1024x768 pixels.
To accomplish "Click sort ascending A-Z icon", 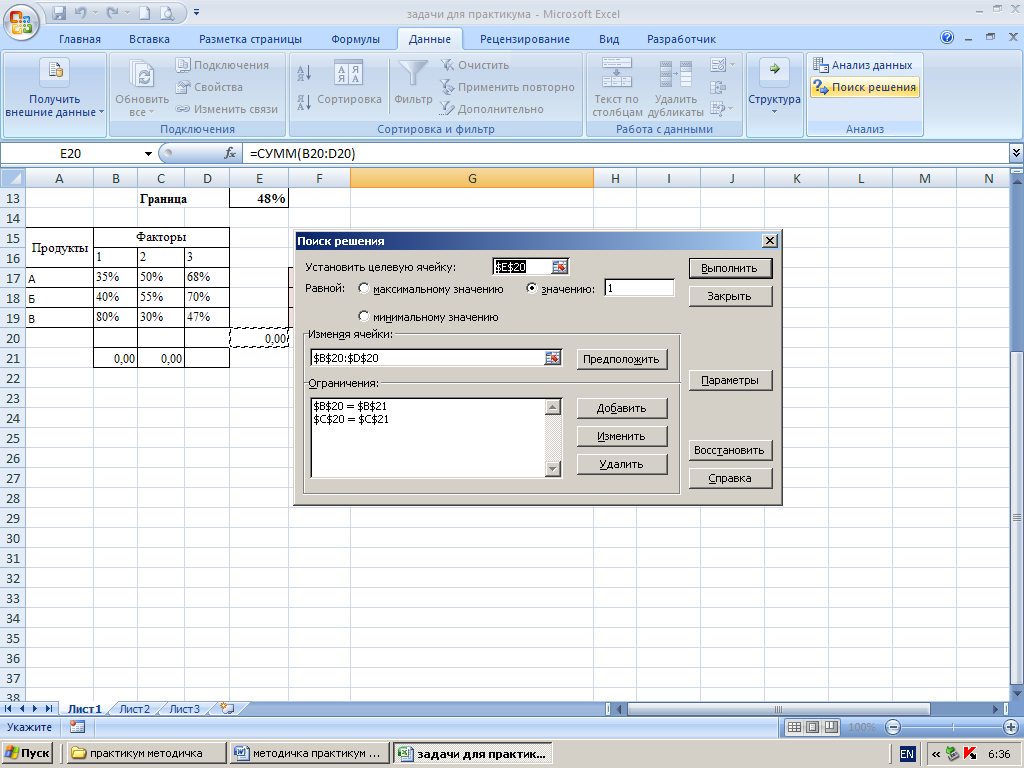I will click(x=305, y=73).
